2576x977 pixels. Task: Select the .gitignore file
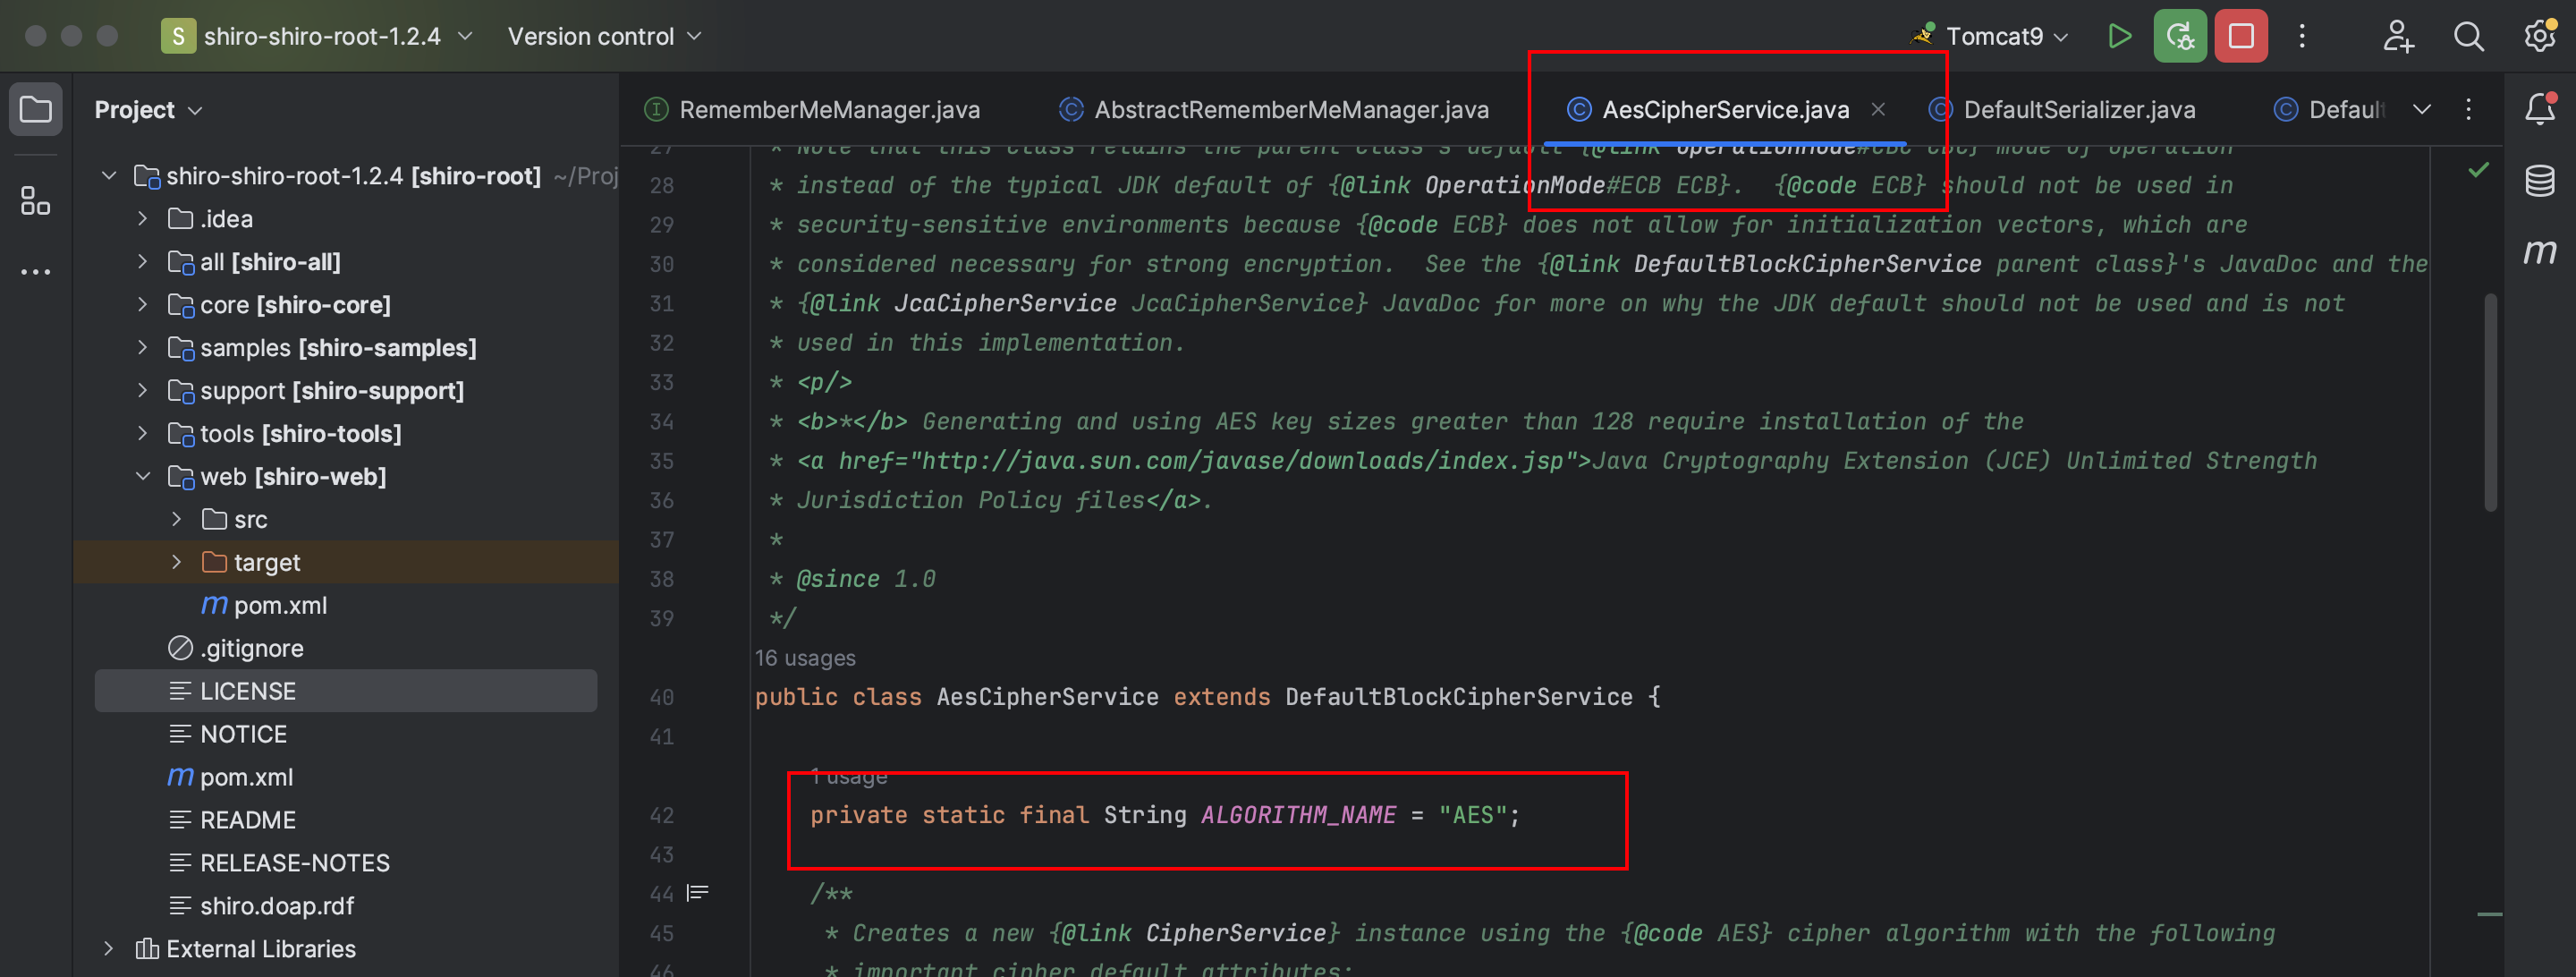(236, 649)
